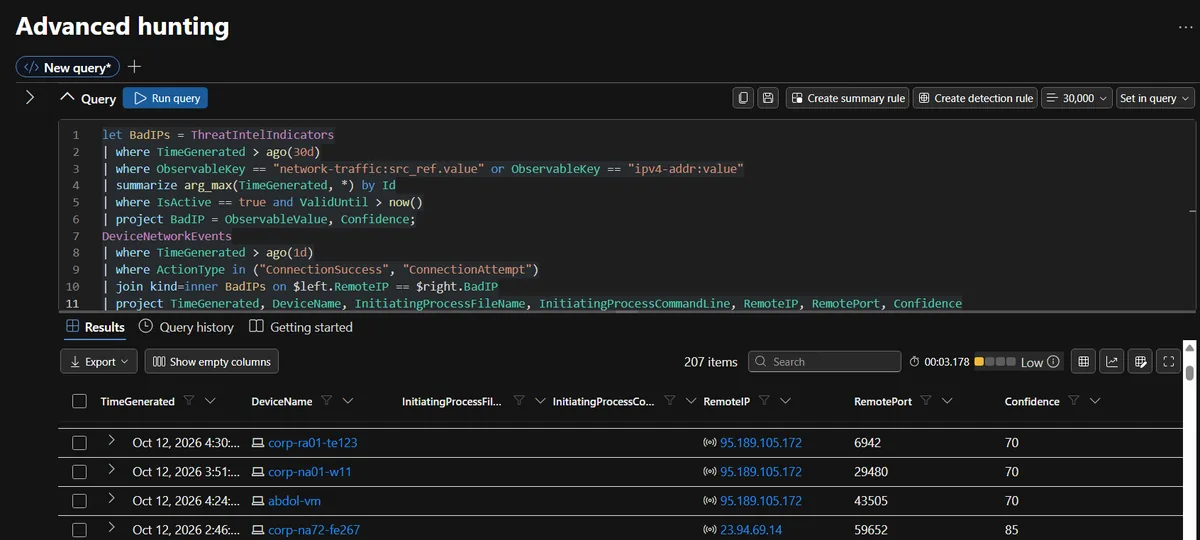
Task: Click the Confidence value 85
Action: click(1012, 529)
